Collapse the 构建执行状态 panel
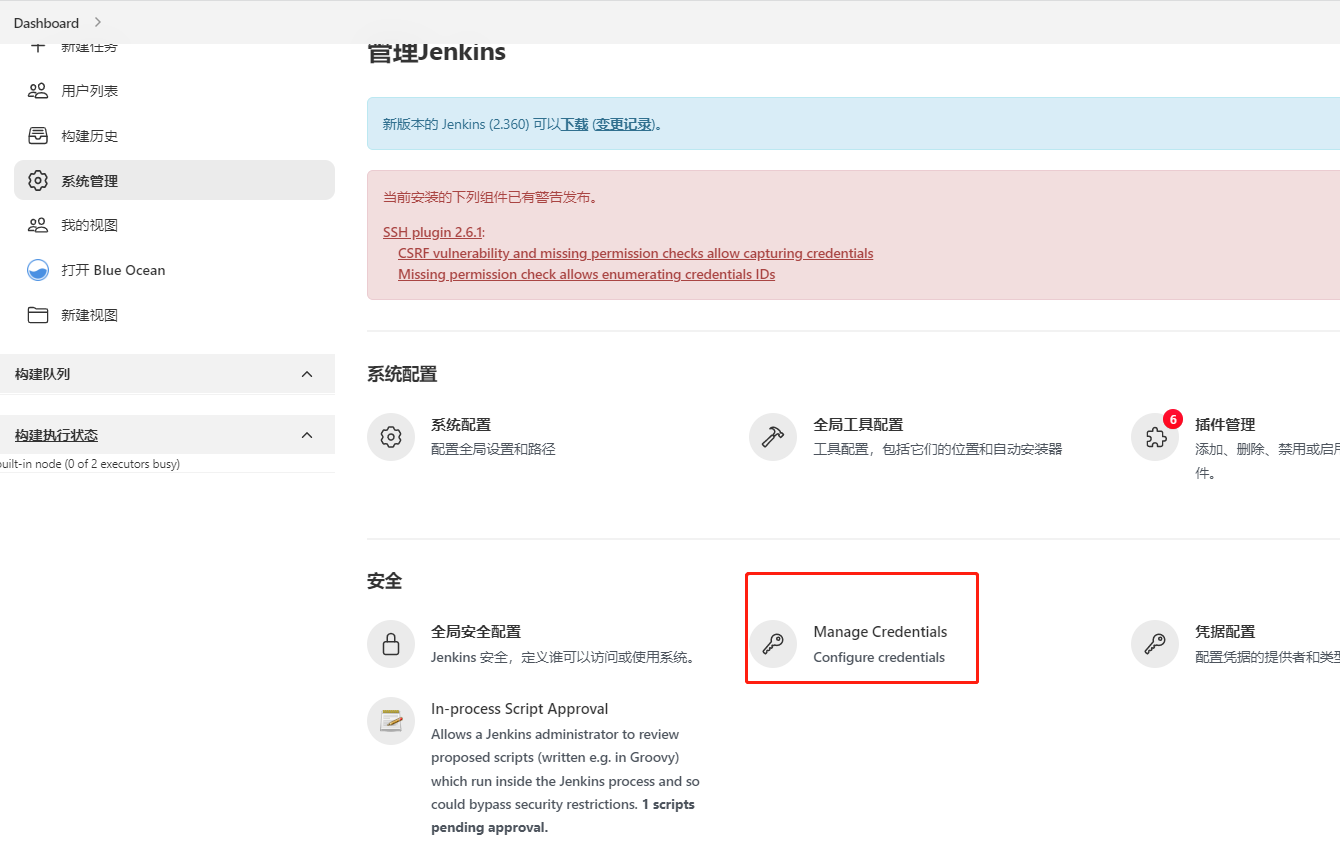 coord(307,435)
